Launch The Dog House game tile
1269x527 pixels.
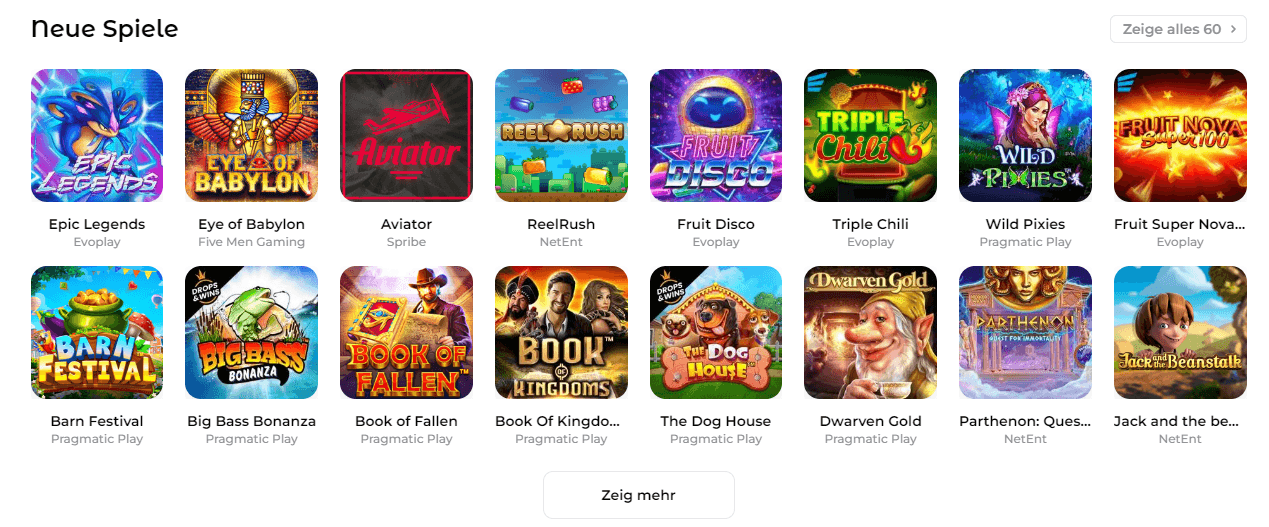tap(716, 333)
